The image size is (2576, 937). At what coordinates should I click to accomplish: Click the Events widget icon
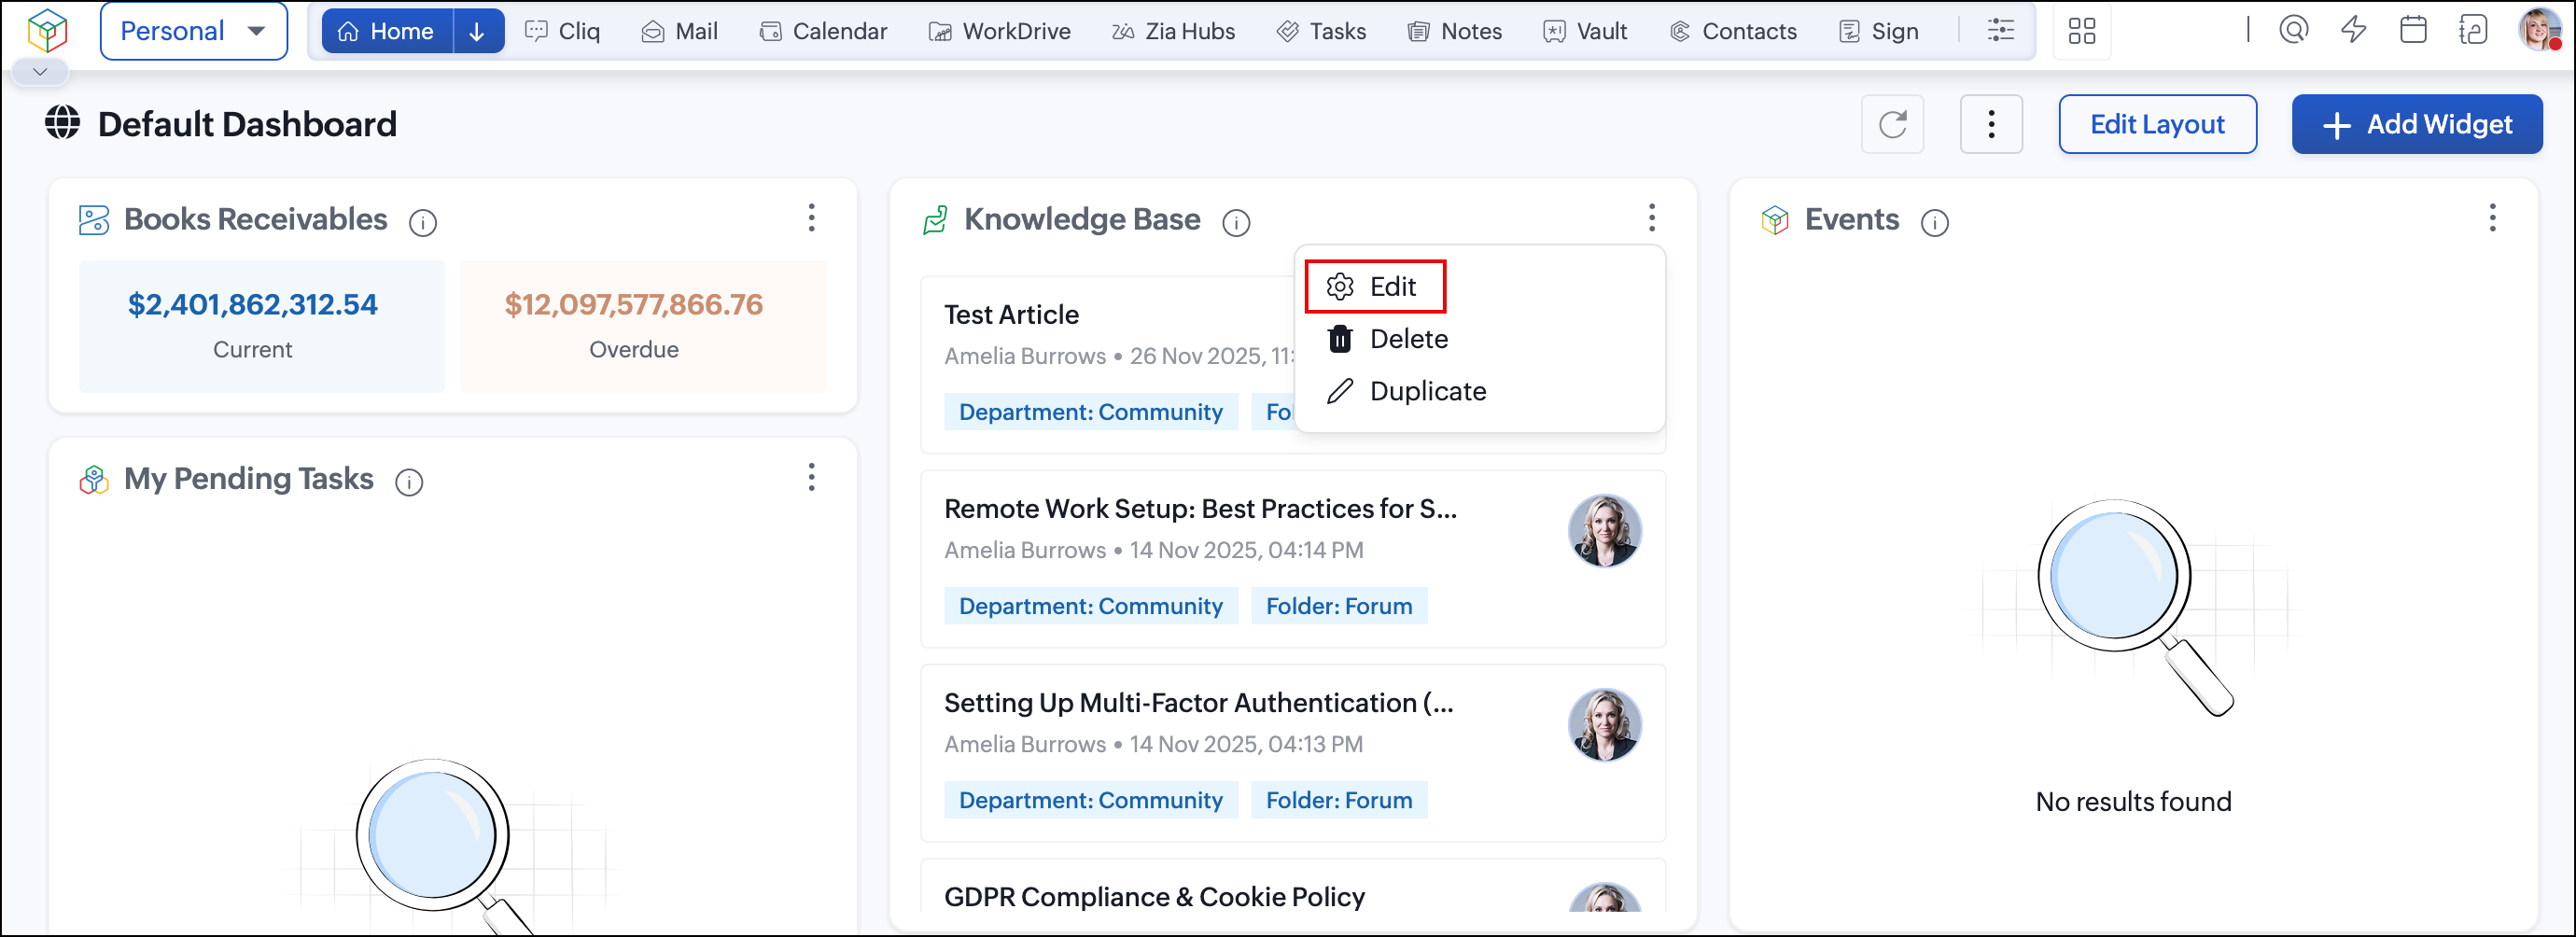pyautogui.click(x=1775, y=220)
